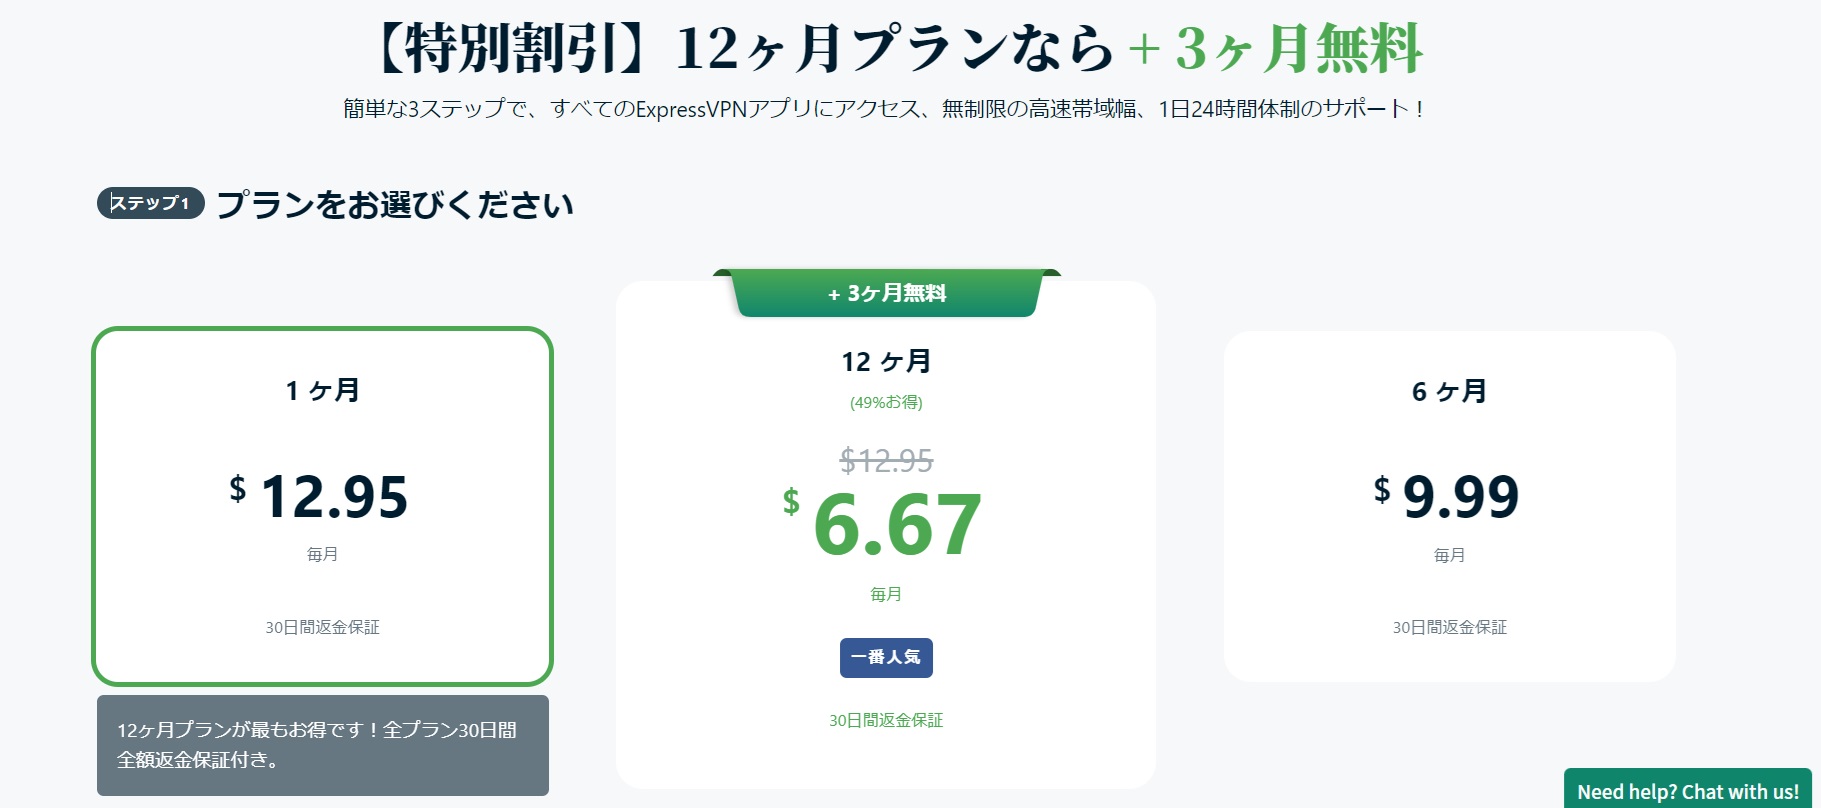Click the green +3ヶ月無料 text in headline
The height and width of the screenshot is (808, 1821).
[1275, 49]
